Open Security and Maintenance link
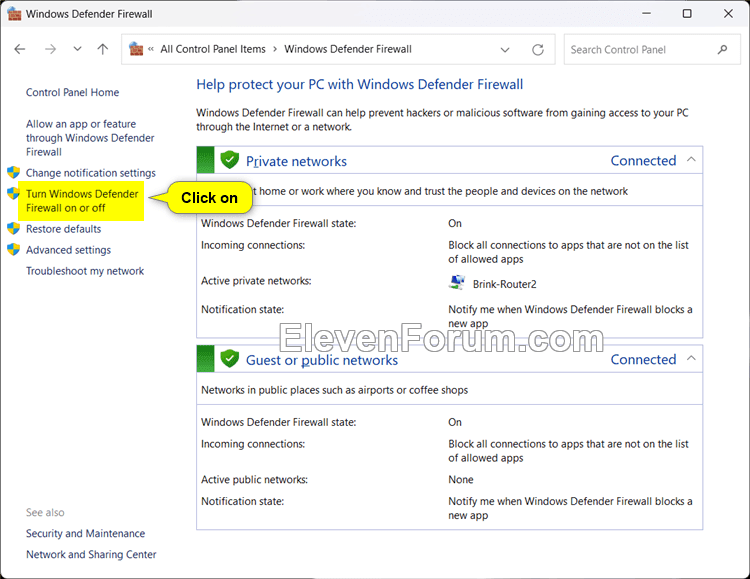The width and height of the screenshot is (750, 579). point(85,534)
